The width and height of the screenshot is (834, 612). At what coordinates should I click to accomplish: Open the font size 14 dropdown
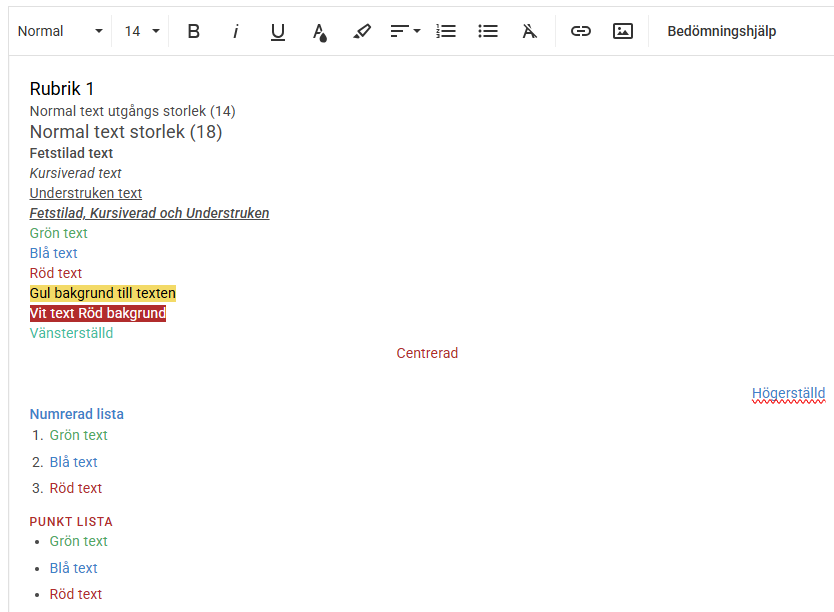click(142, 31)
